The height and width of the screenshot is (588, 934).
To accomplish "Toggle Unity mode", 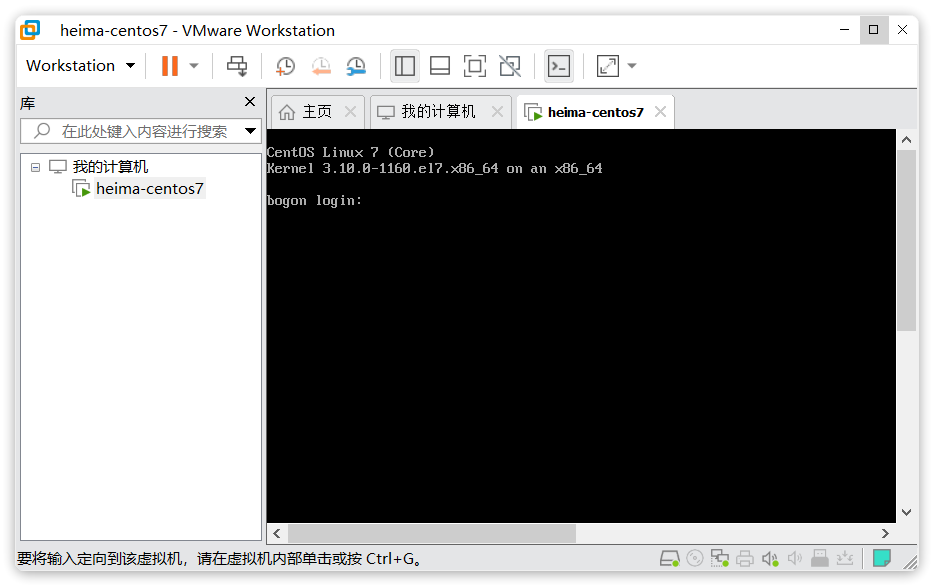I will pos(510,66).
